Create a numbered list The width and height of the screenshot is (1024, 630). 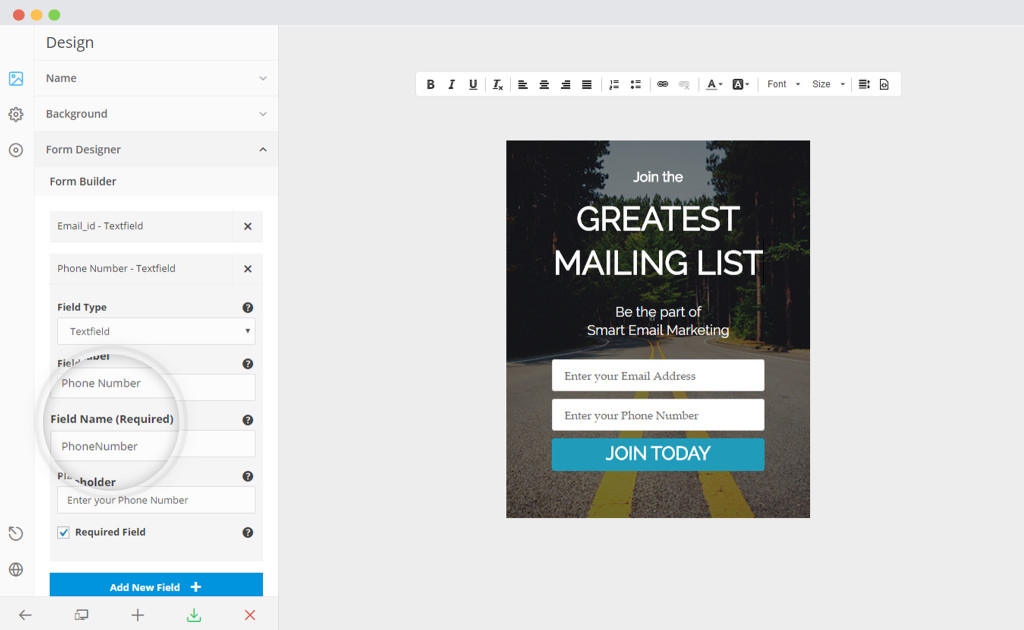click(x=614, y=84)
